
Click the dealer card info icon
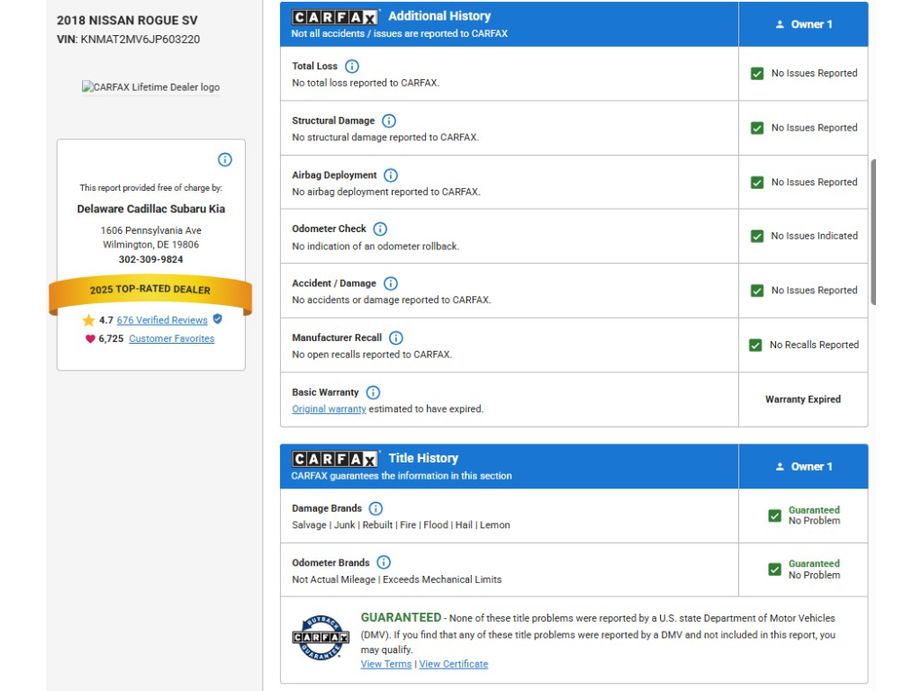[x=225, y=159]
